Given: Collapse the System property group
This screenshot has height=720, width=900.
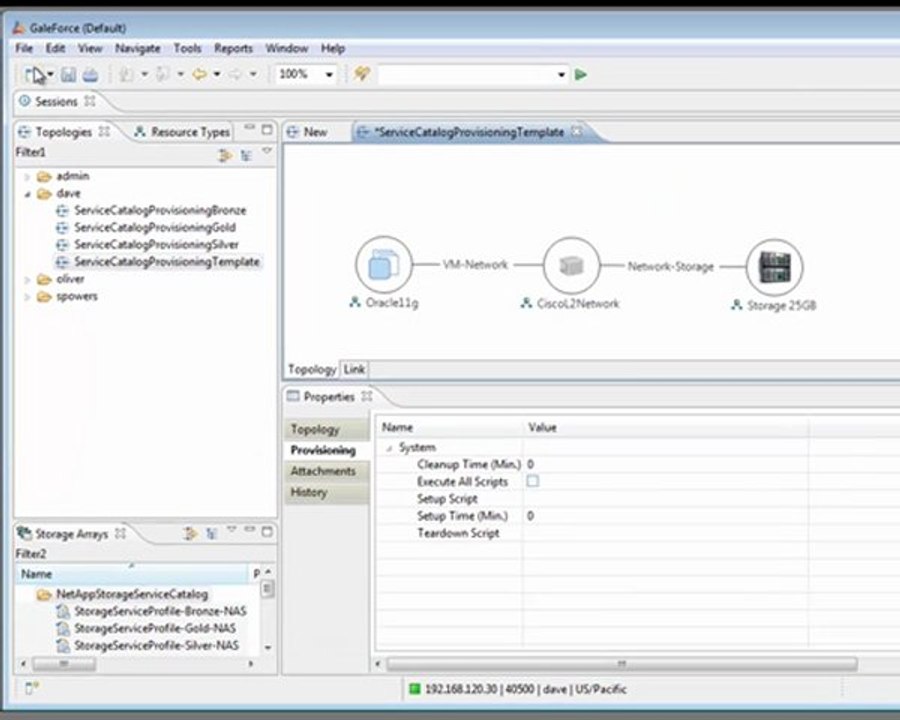Looking at the screenshot, I should (x=389, y=448).
